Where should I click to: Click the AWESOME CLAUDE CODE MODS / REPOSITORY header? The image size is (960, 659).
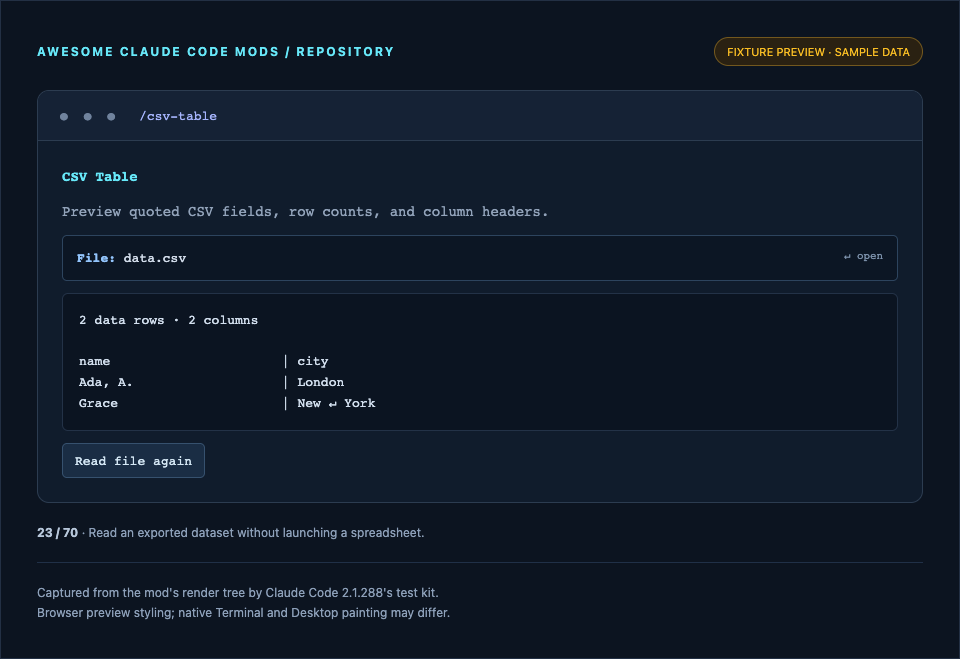[216, 52]
